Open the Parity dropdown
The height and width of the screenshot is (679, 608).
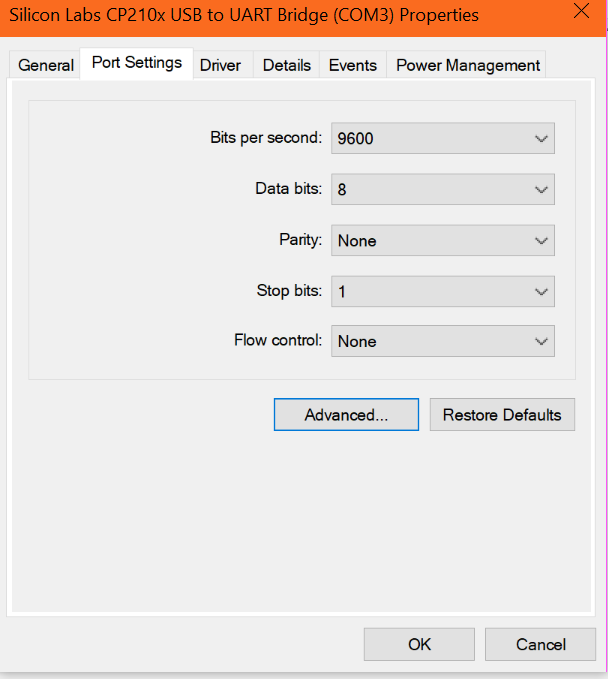[442, 240]
